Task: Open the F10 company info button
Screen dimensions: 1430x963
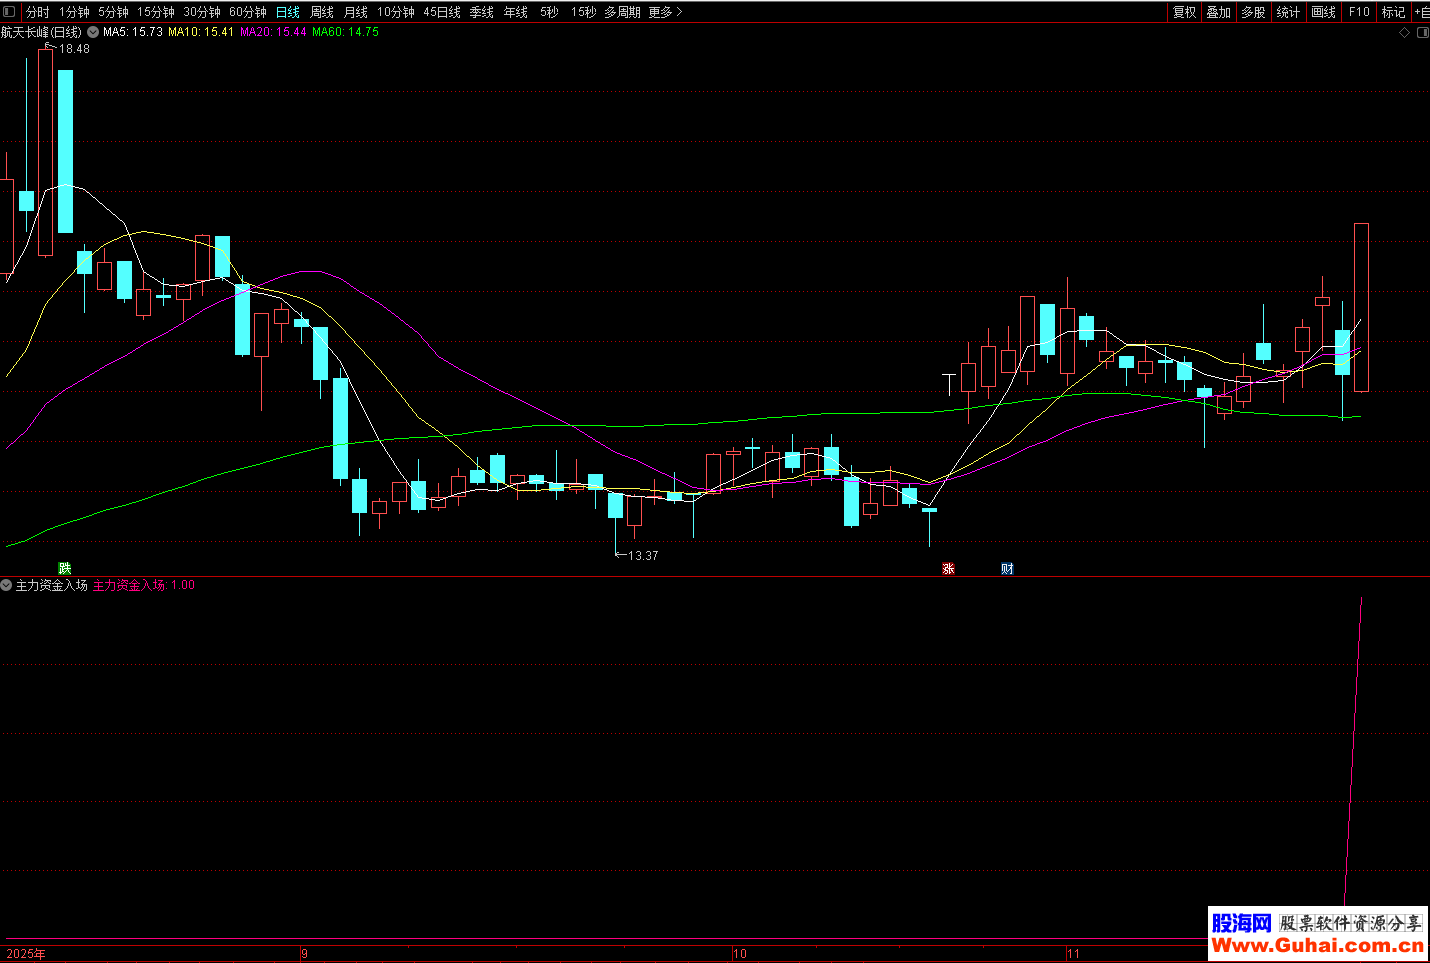Action: pyautogui.click(x=1359, y=12)
